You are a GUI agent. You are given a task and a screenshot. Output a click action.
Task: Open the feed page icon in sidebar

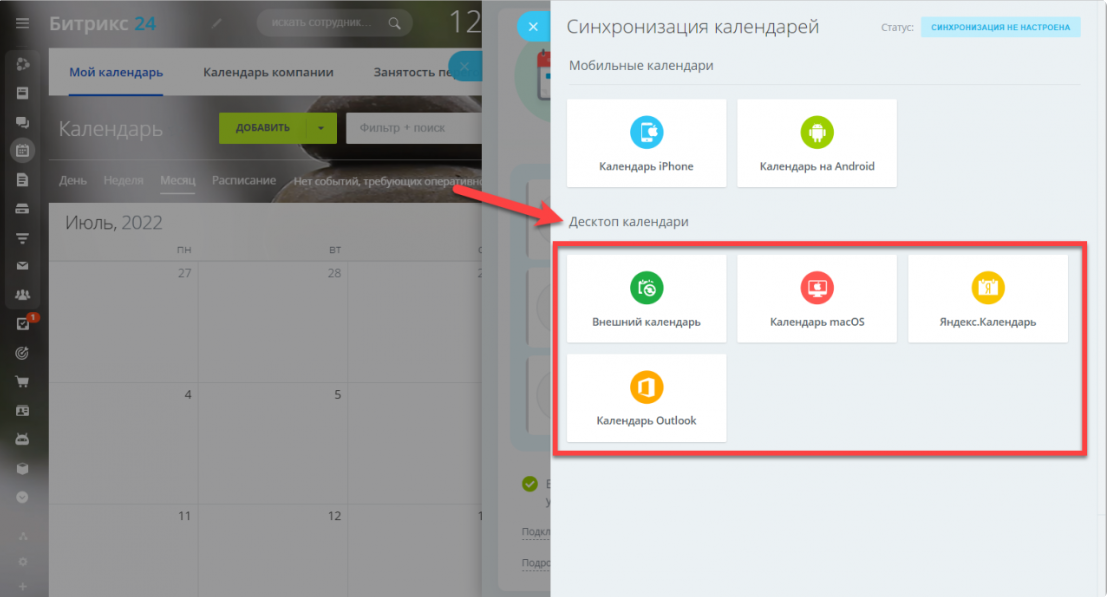[23, 93]
